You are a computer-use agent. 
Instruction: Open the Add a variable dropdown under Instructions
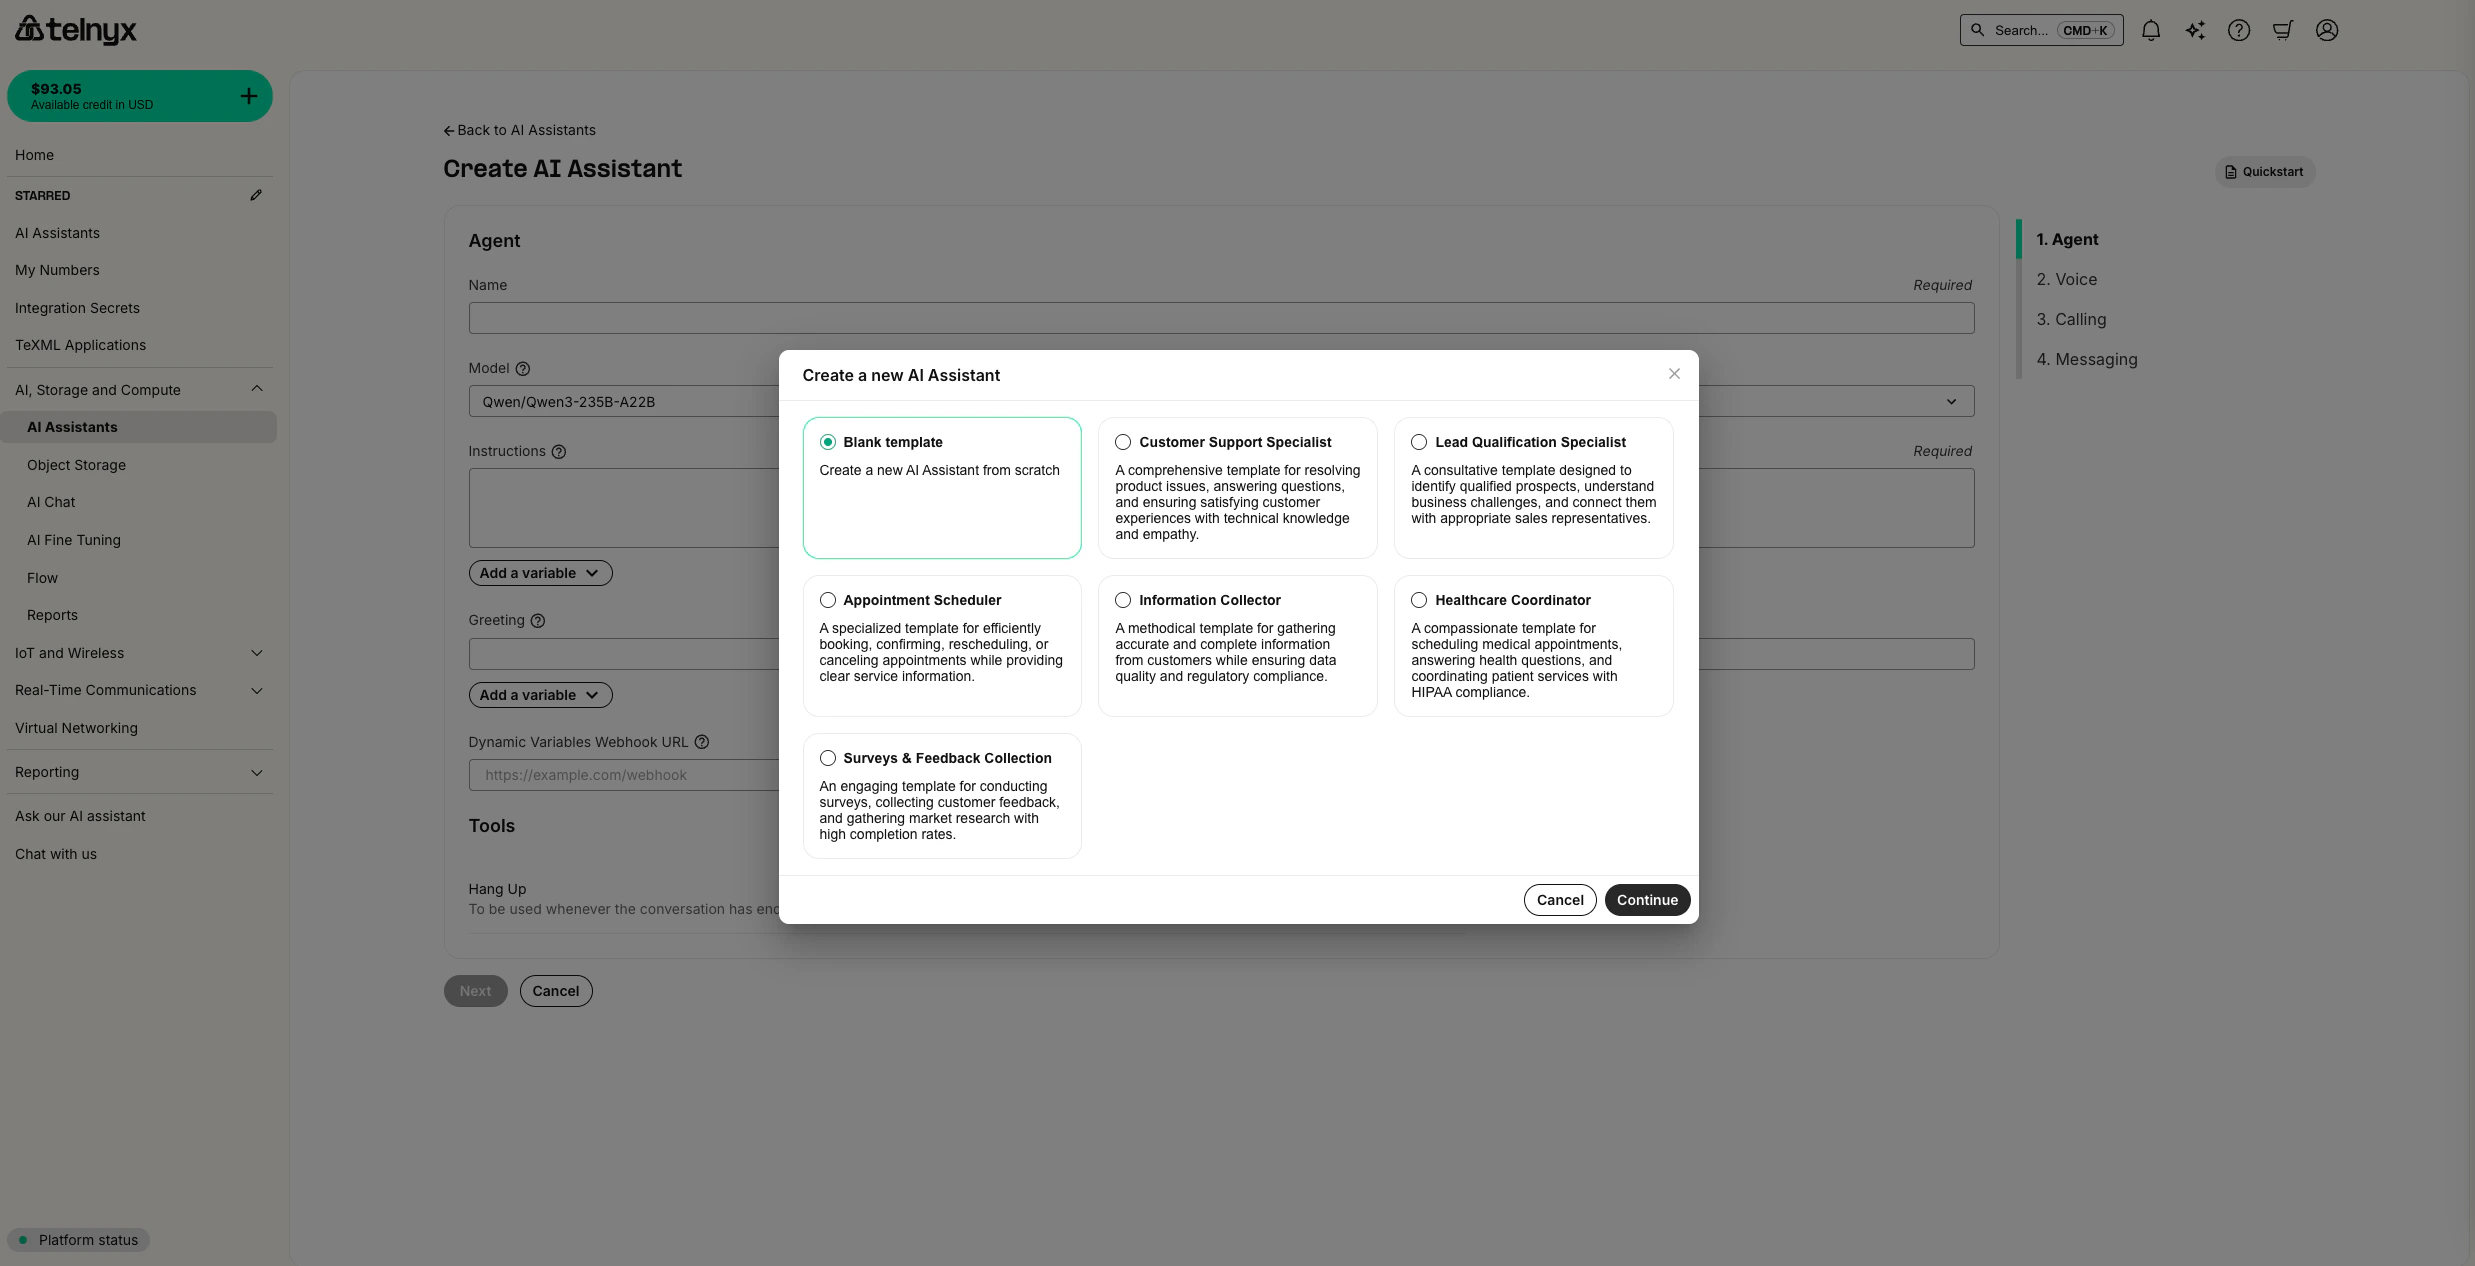540,572
